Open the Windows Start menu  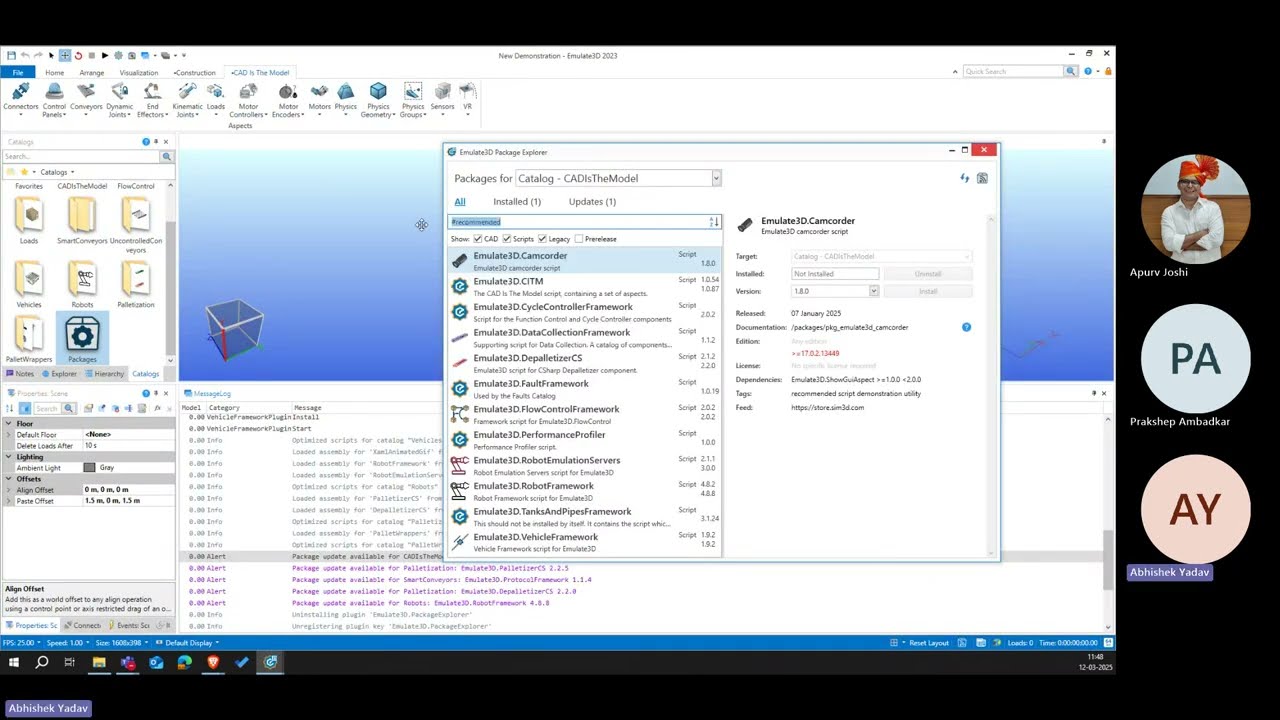(x=14, y=662)
